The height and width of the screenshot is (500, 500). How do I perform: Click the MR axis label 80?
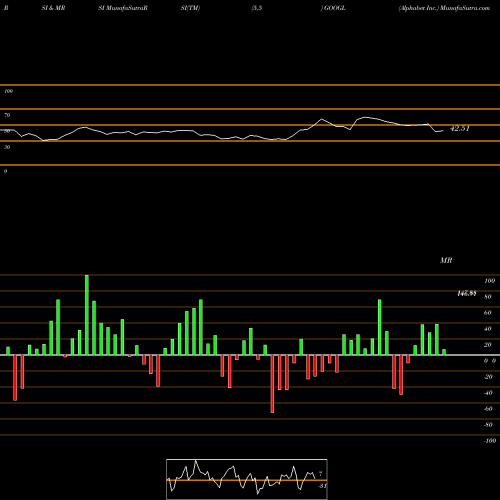(x=487, y=297)
